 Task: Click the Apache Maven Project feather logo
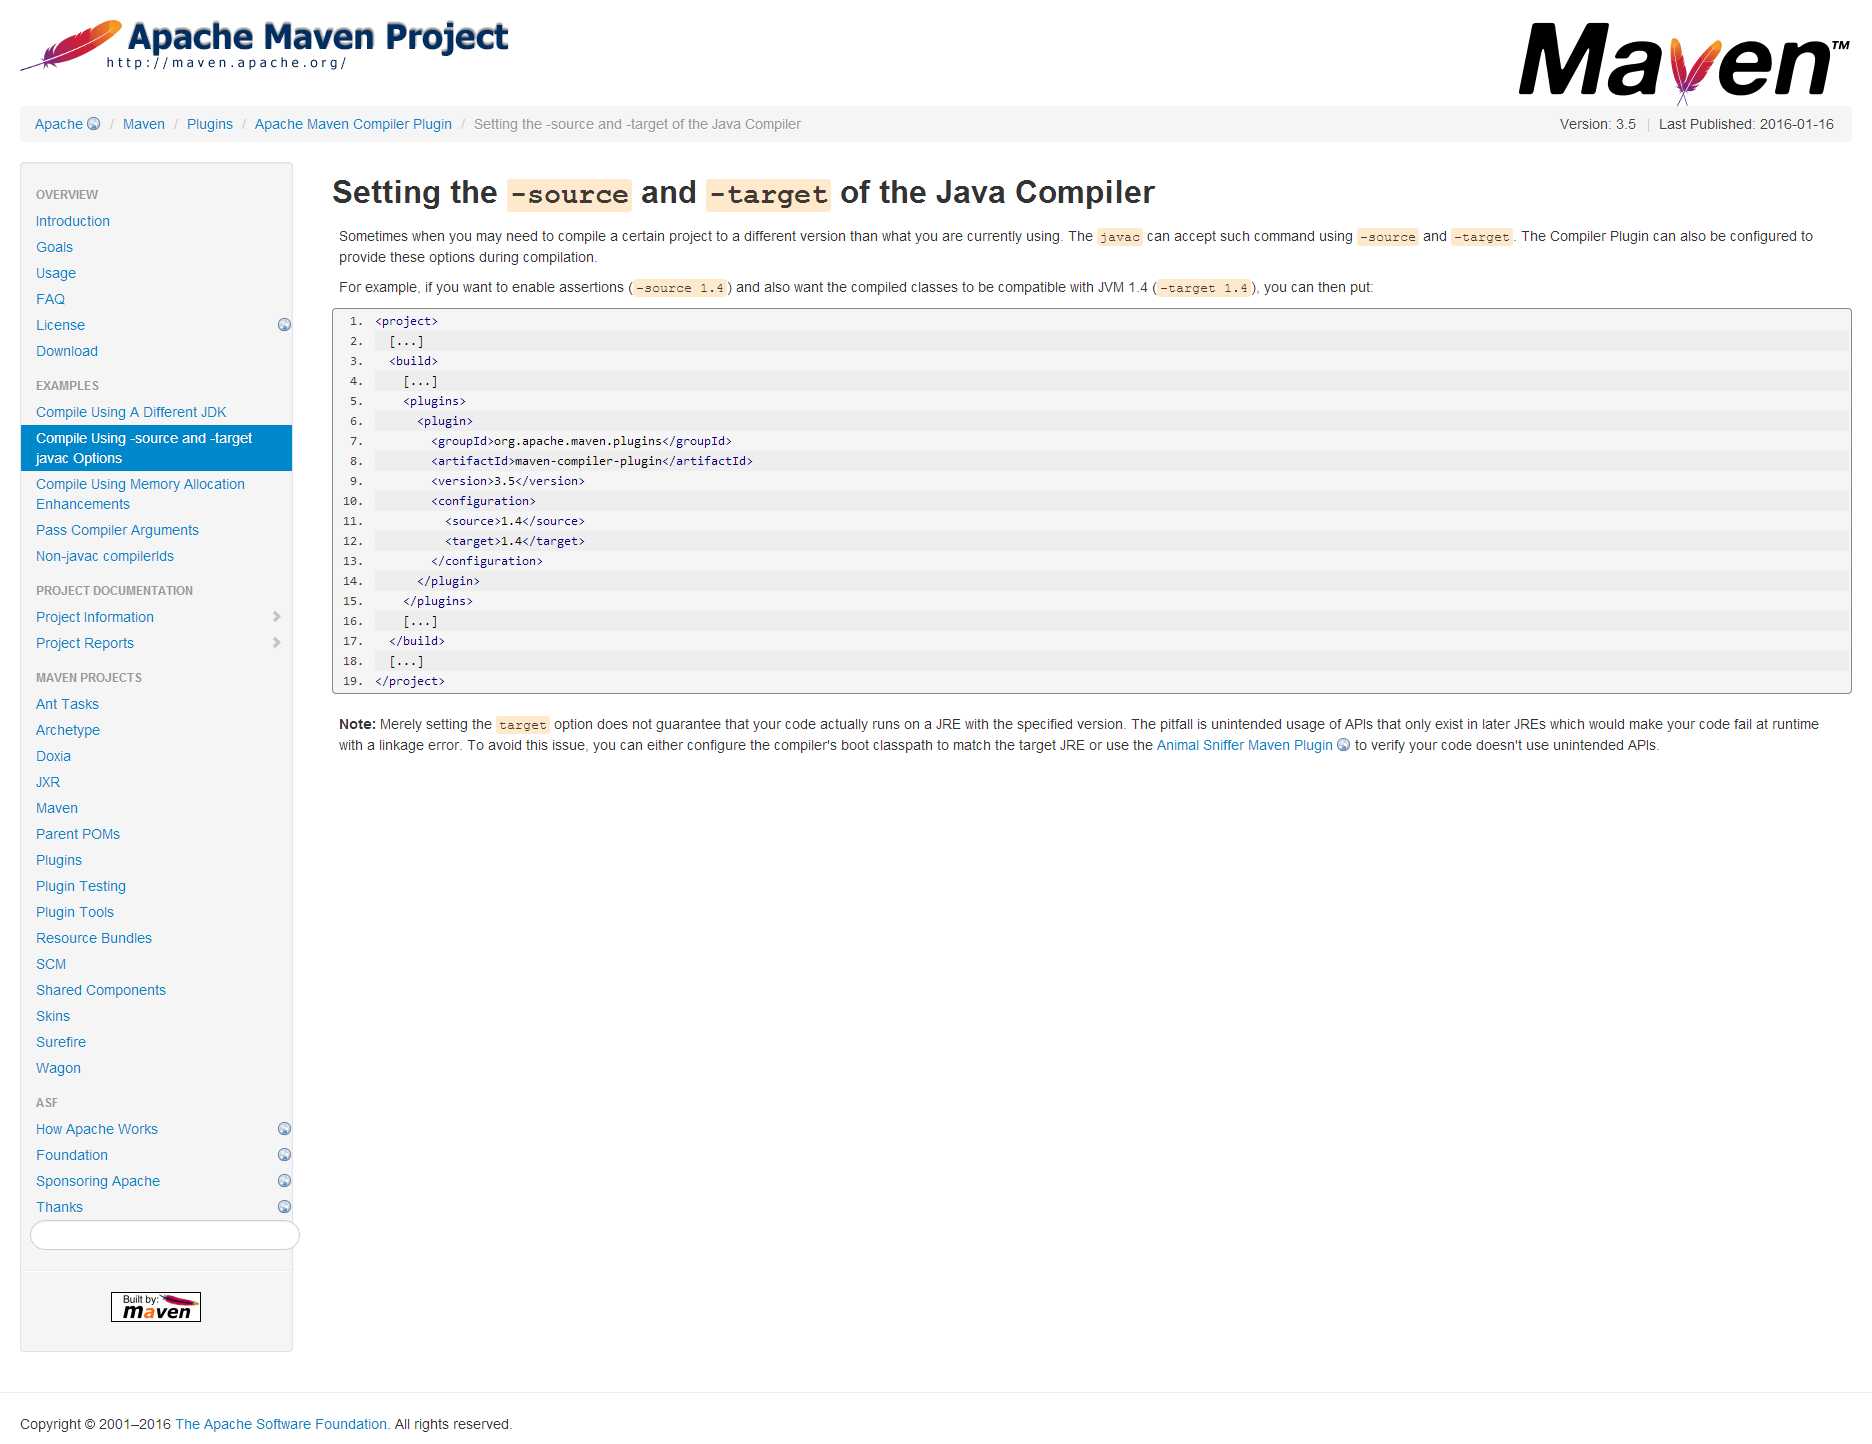point(265,45)
